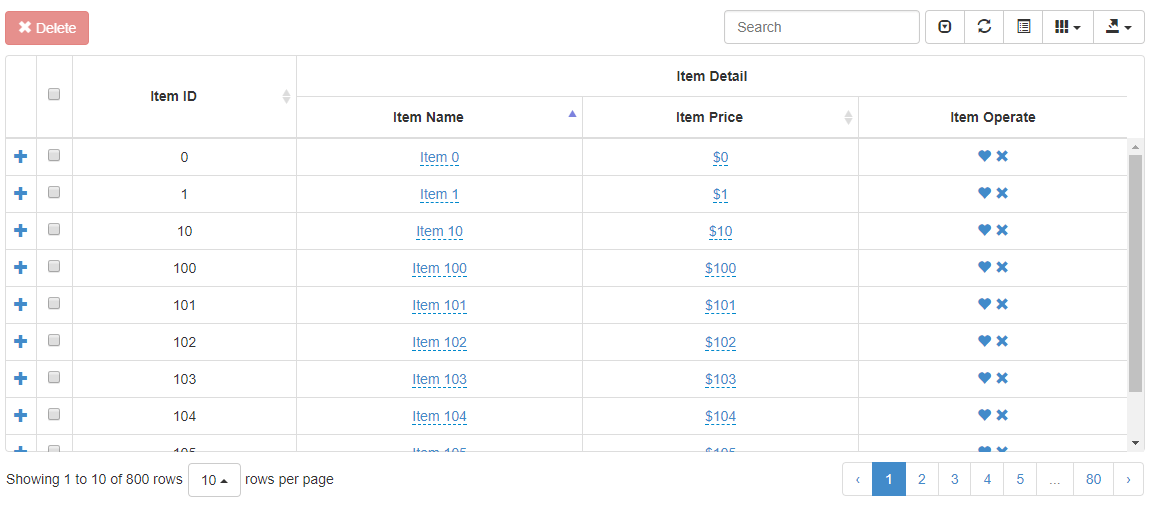Viewport: 1155px width, 509px height.
Task: Check the box for row 102
Action: (54, 340)
